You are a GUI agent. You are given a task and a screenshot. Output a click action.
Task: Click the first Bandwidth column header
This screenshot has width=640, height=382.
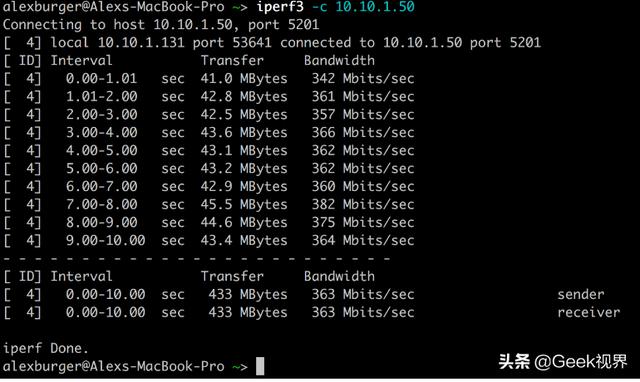coord(339,60)
